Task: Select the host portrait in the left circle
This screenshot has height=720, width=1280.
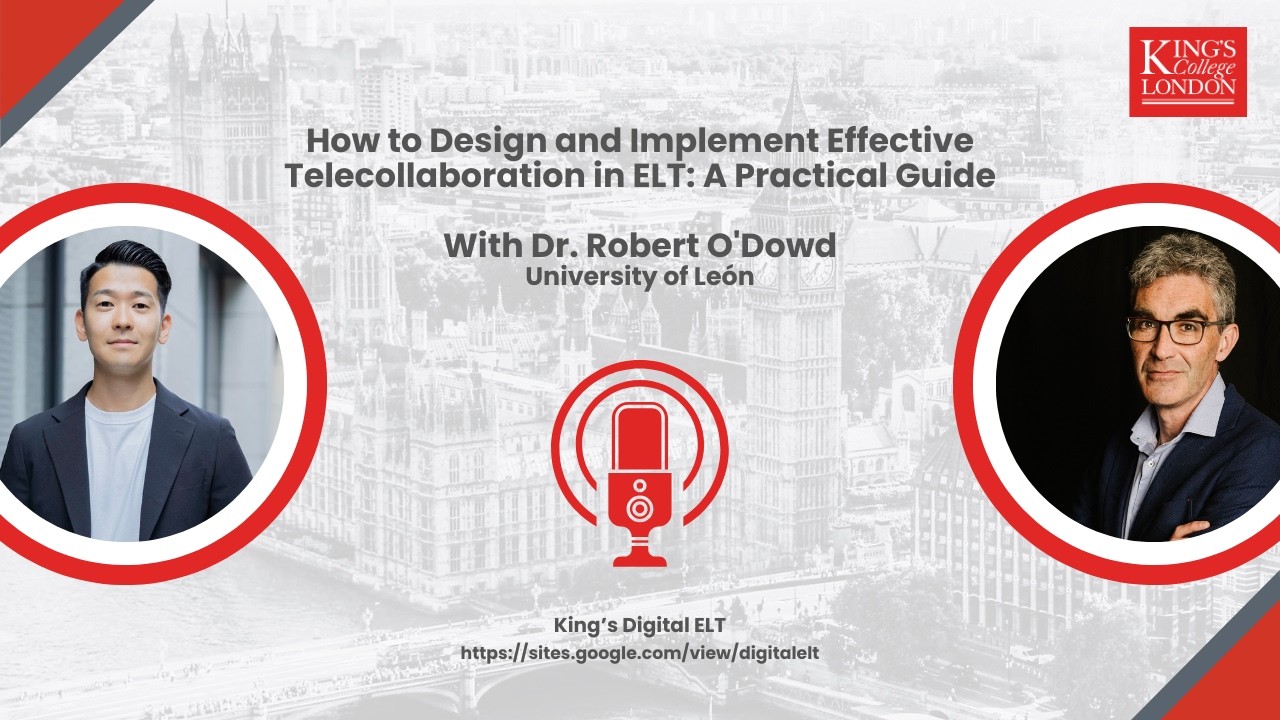Action: coord(140,384)
